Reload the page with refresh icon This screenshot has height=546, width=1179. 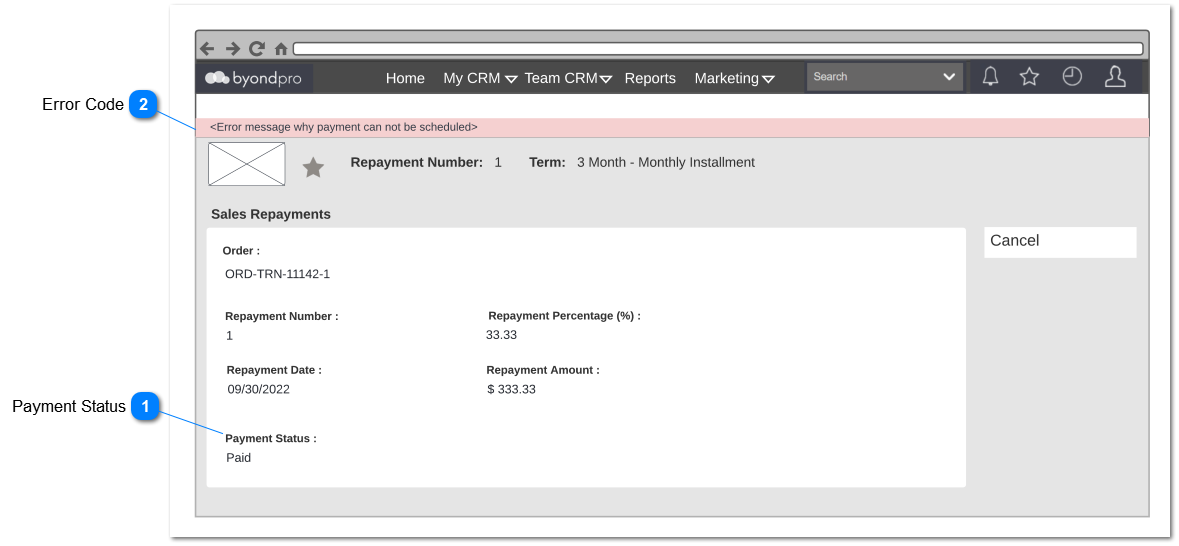(x=257, y=49)
